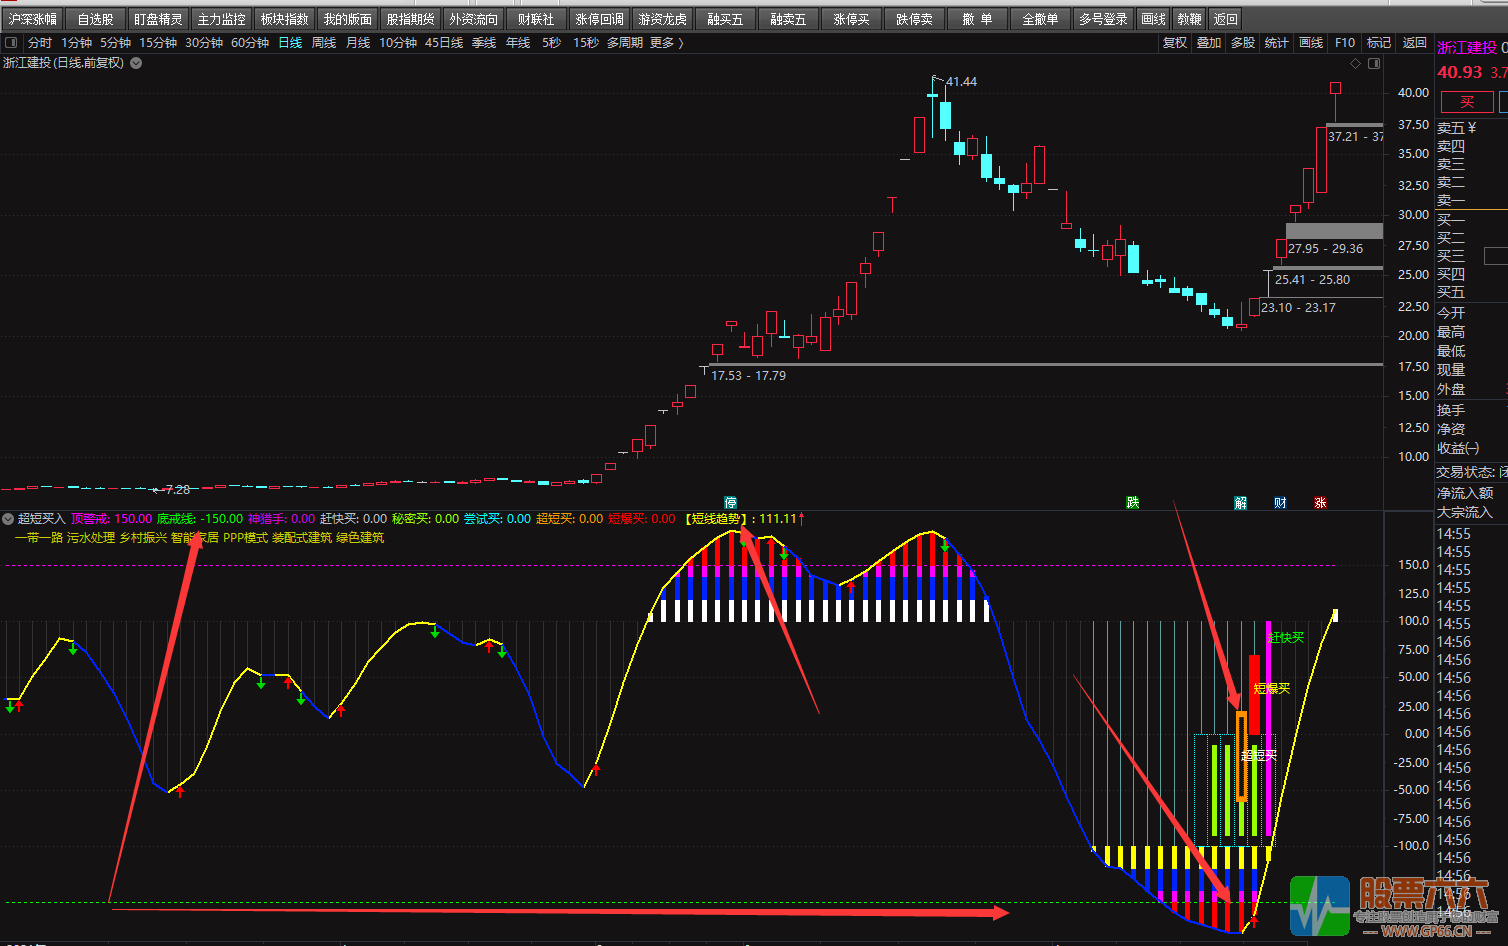Click the 解 event marker icon
The height and width of the screenshot is (946, 1508).
[1240, 503]
